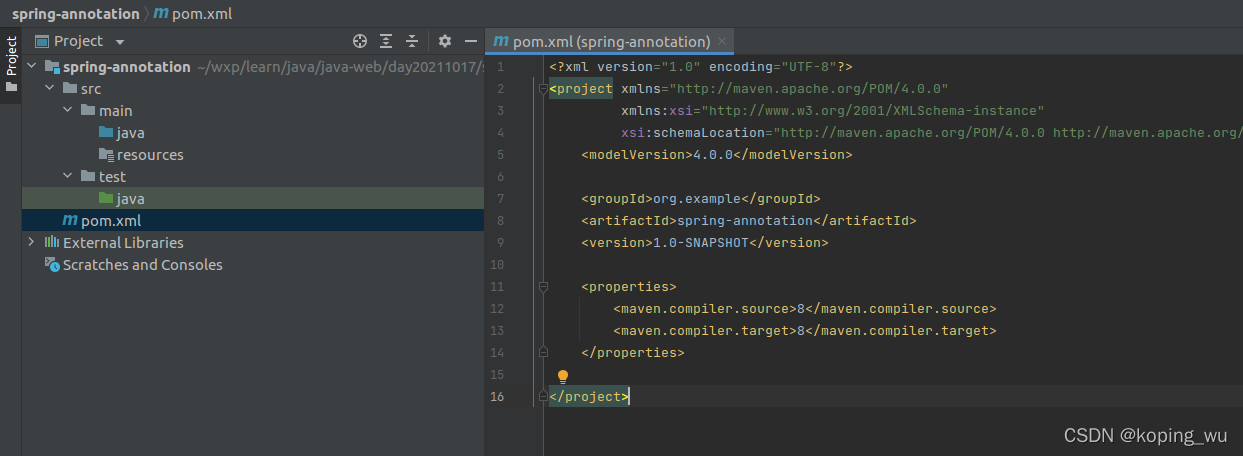The image size is (1243, 456).
Task: Click the Select Opened File crosshair icon
Action: (x=361, y=41)
